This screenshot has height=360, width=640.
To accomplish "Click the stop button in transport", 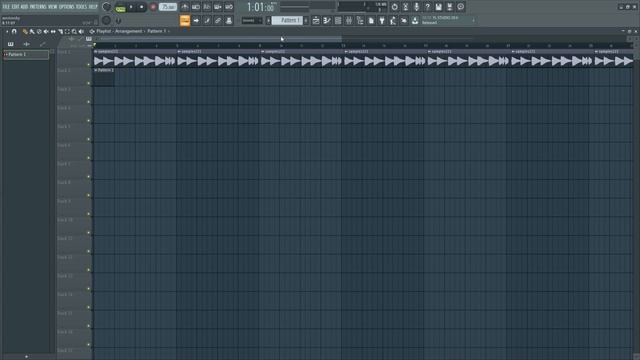I will (x=142, y=7).
